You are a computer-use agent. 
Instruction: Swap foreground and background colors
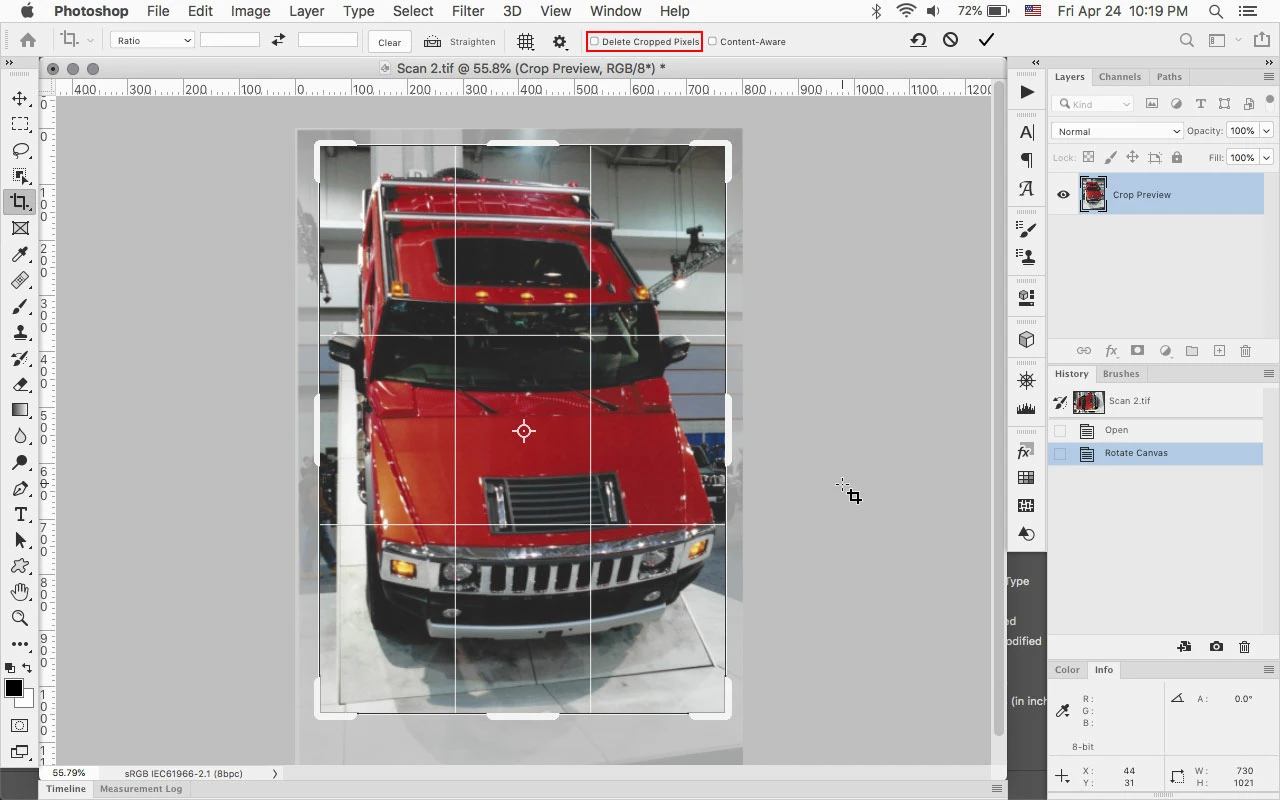[27, 668]
